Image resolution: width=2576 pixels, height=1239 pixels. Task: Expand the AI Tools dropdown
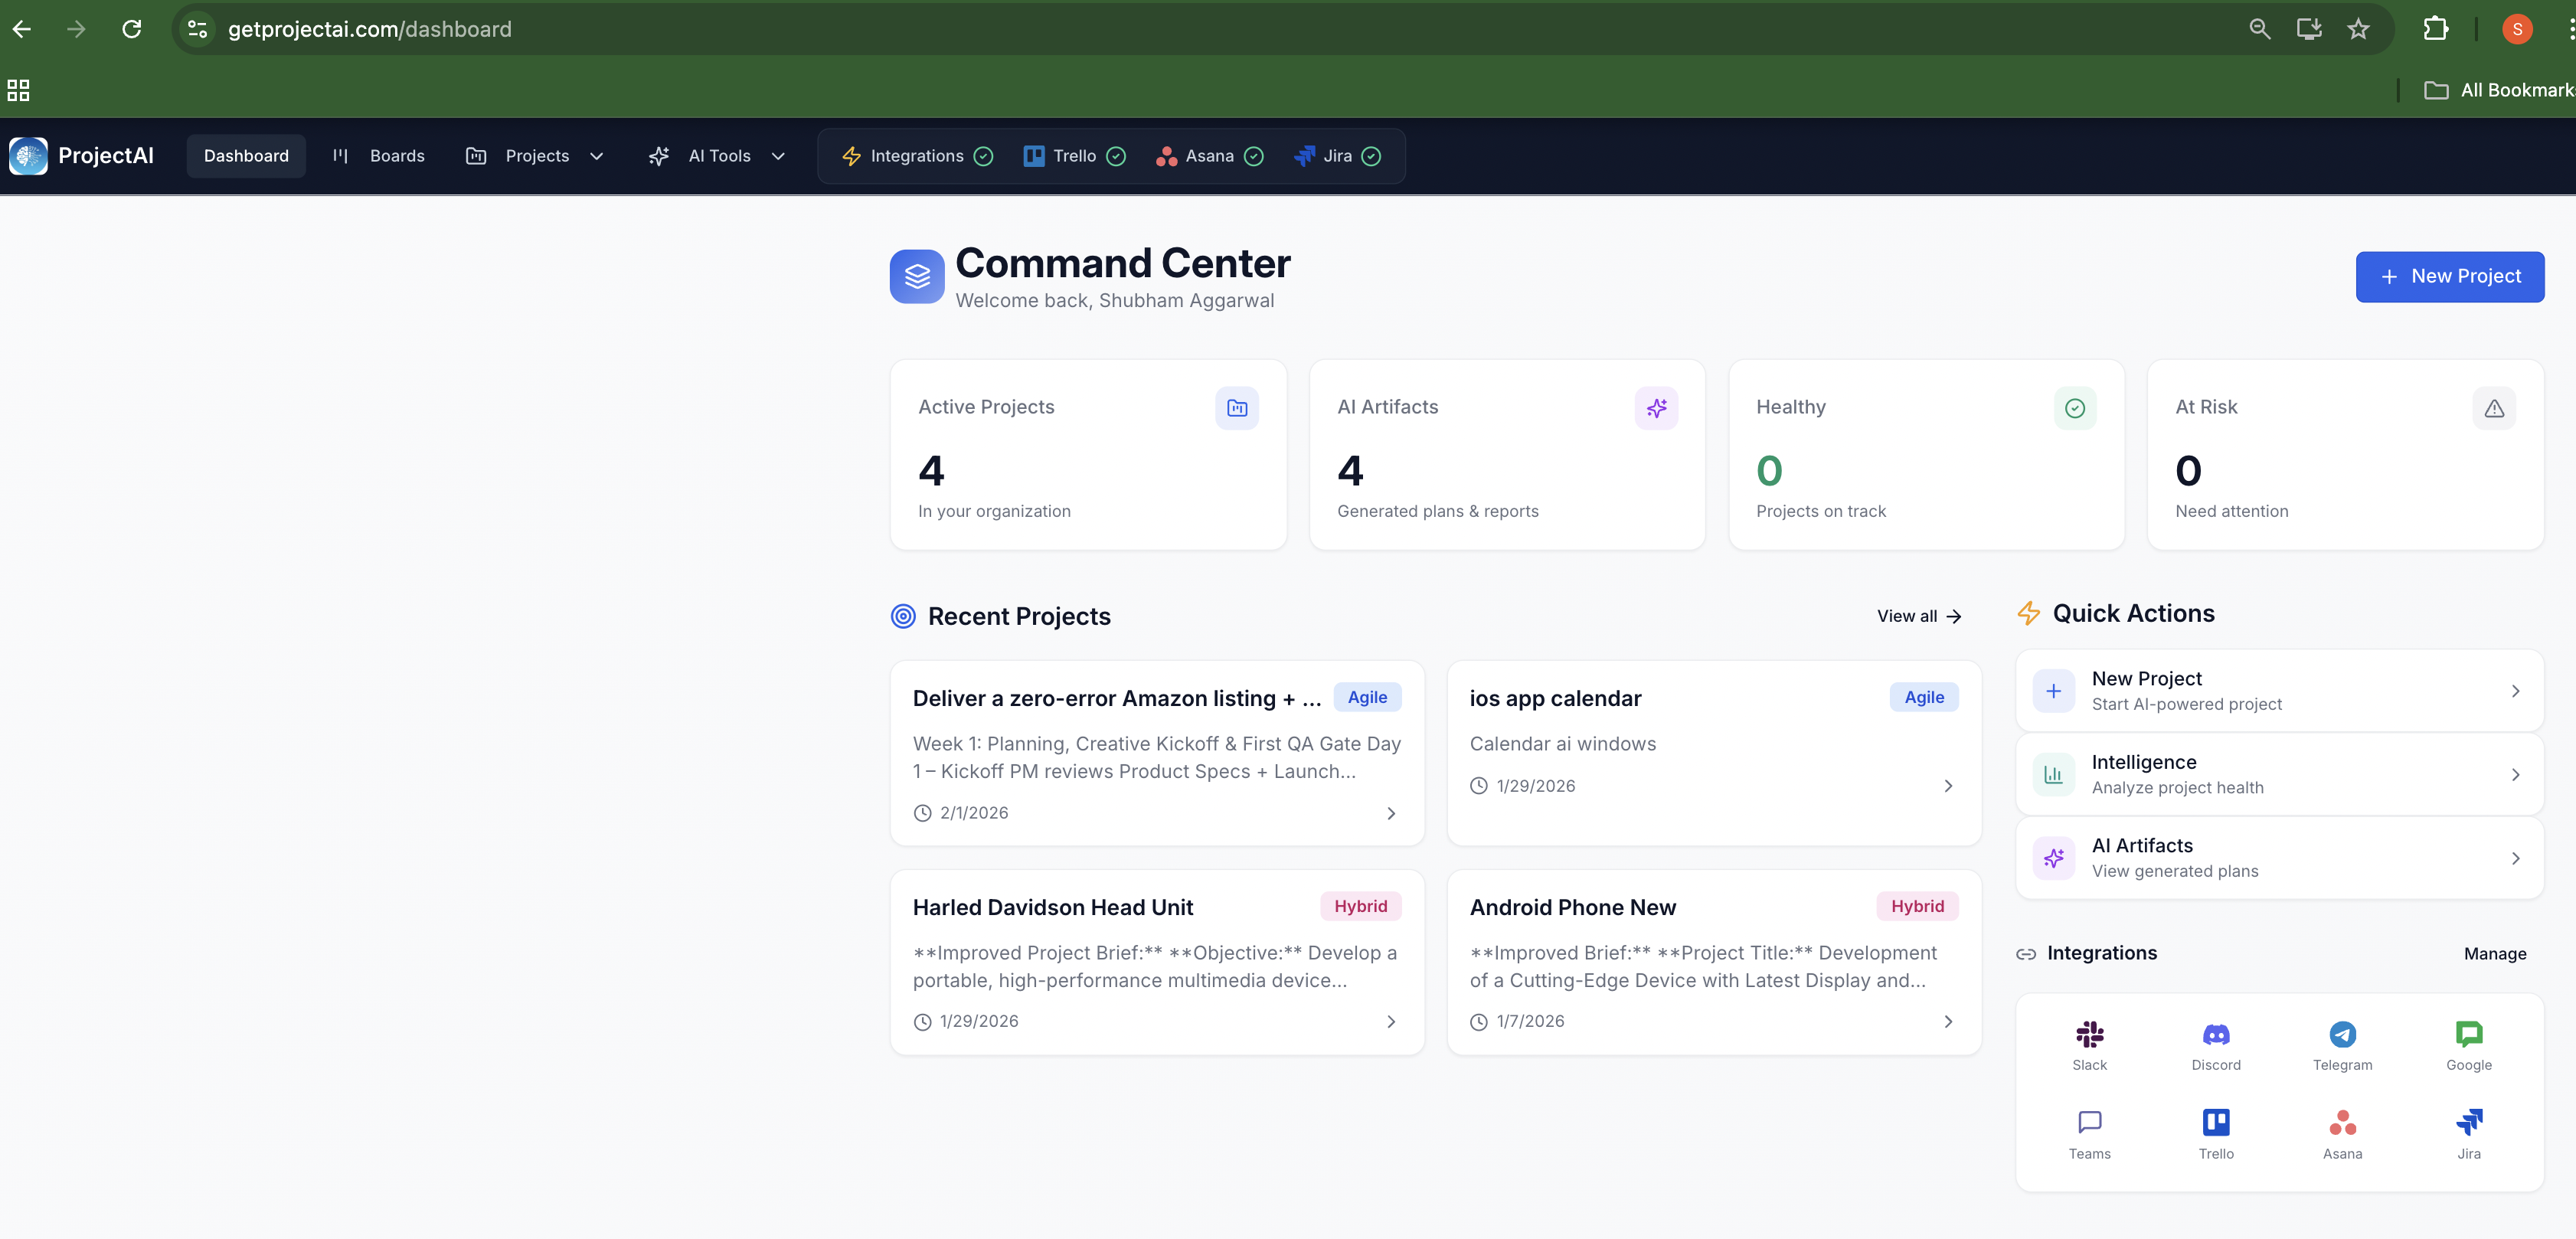click(x=779, y=156)
